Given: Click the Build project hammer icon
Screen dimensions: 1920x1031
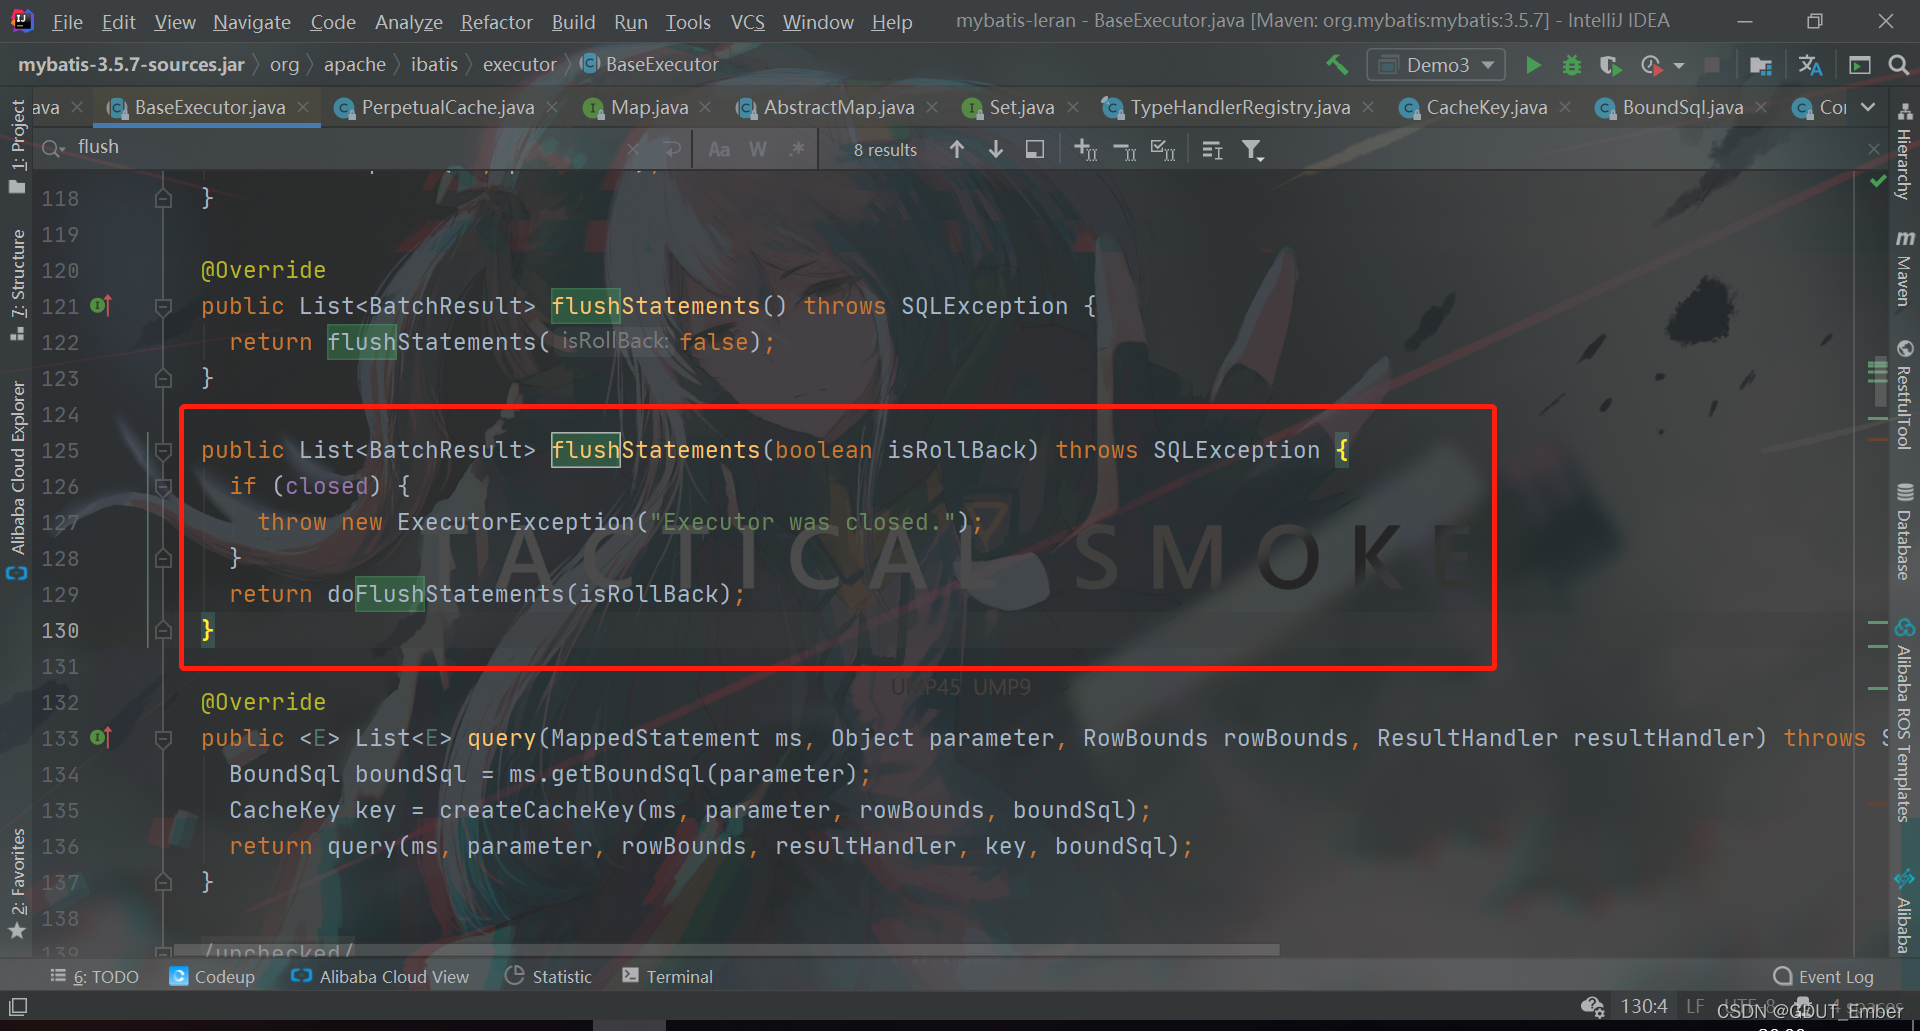Looking at the screenshot, I should point(1337,65).
